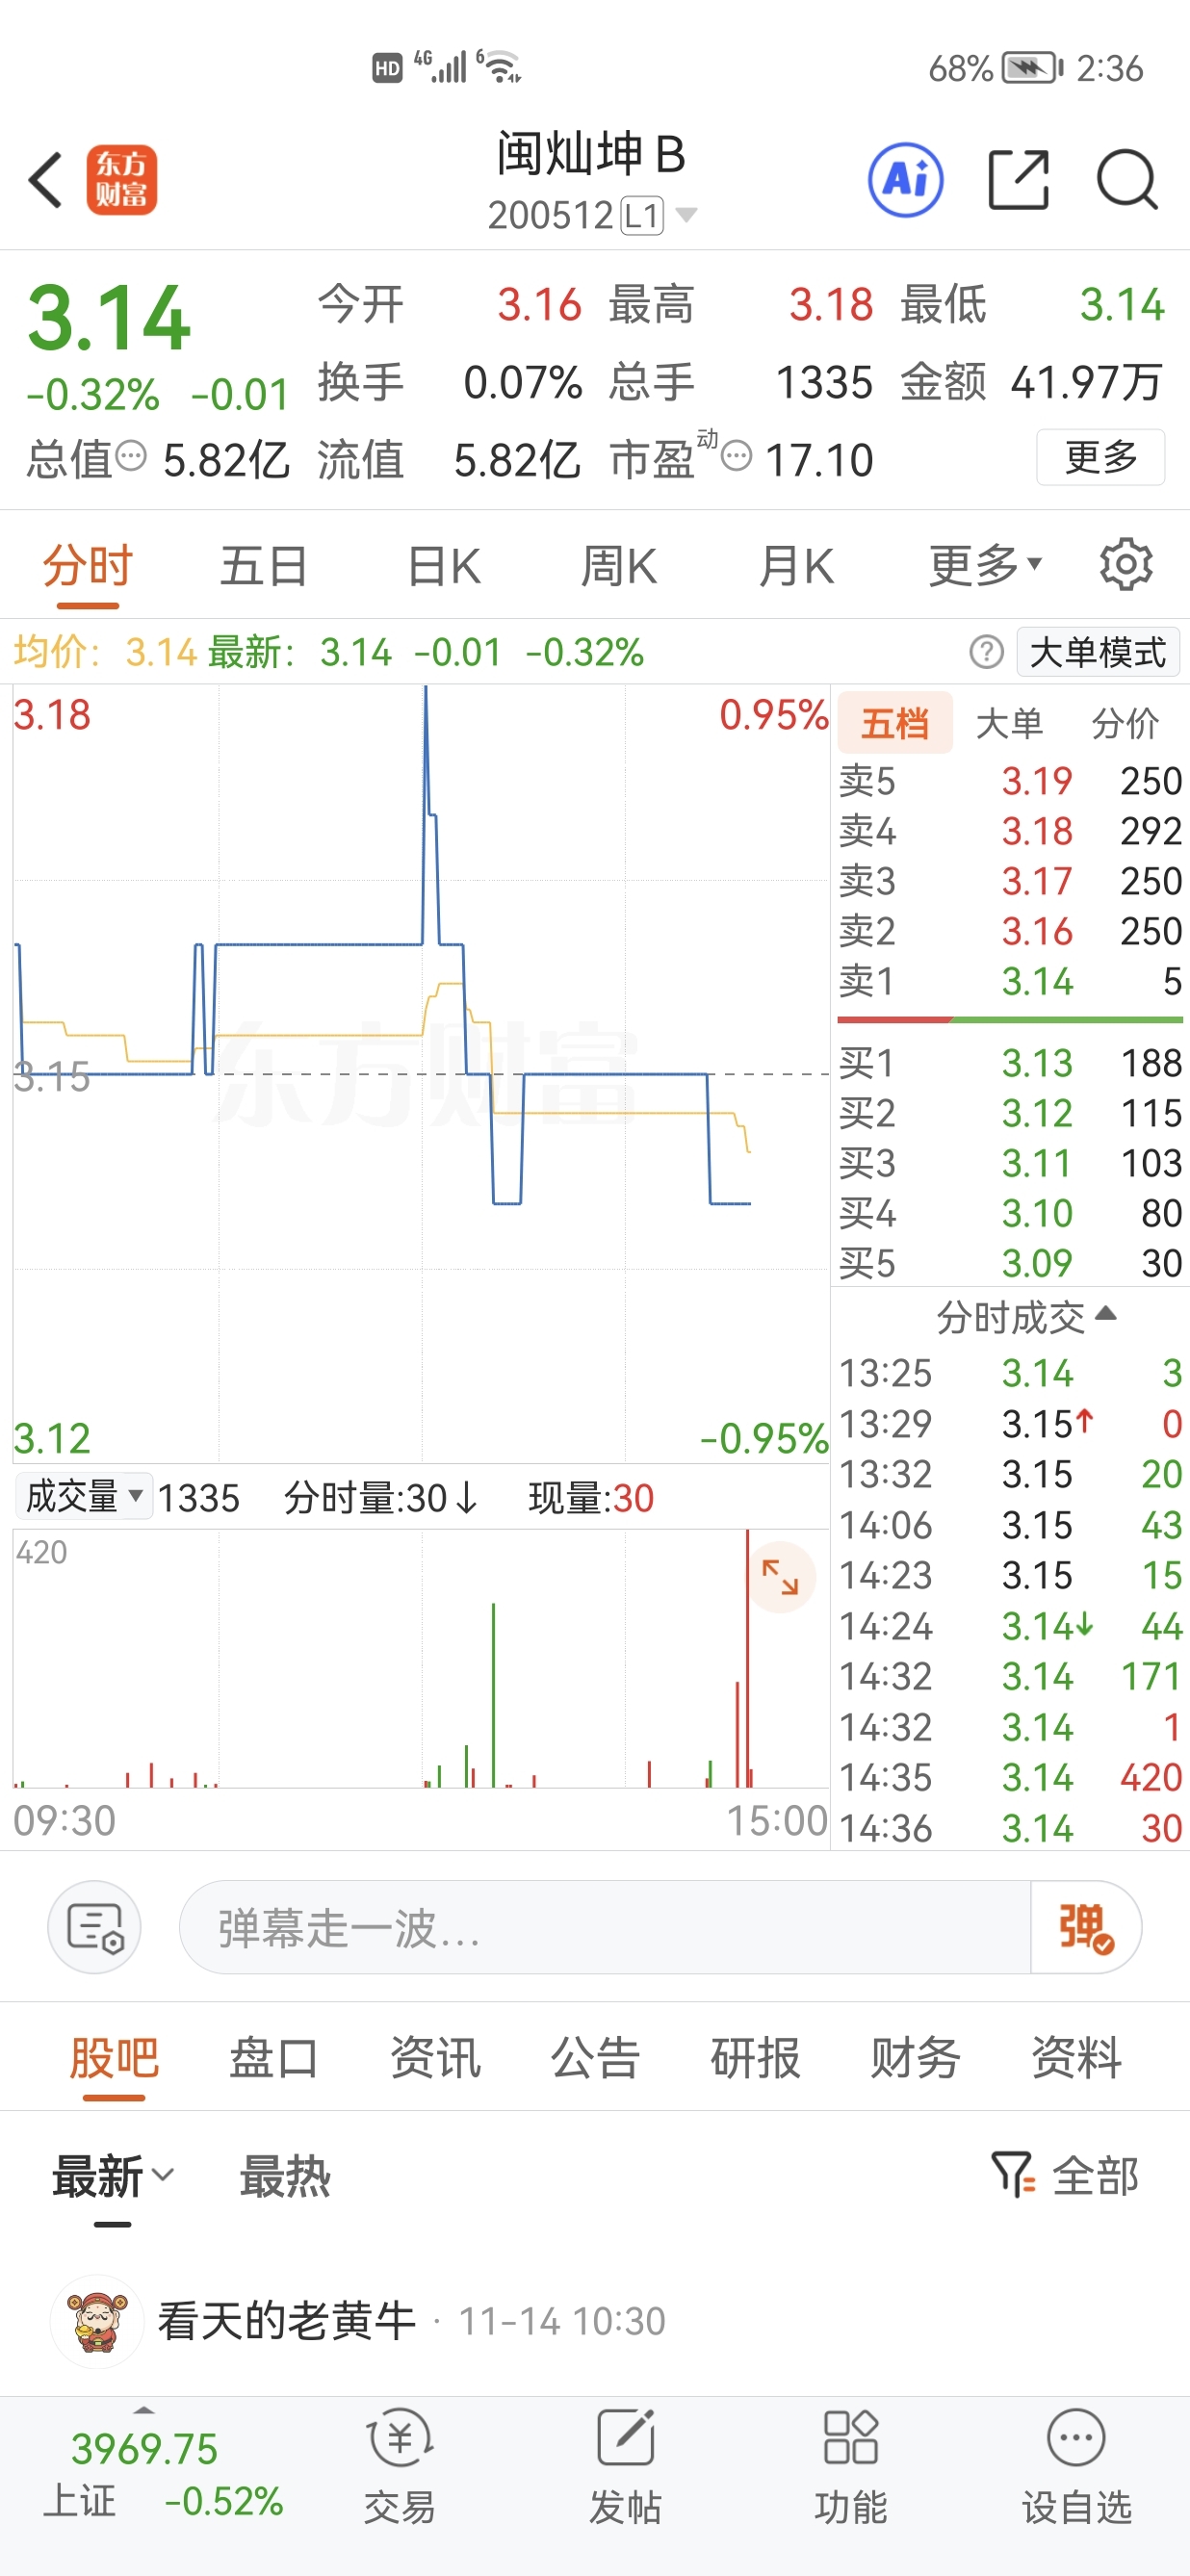This screenshot has width=1190, height=2576.
Task: Open the 成交量 indicator dropdown
Action: click(83, 1497)
